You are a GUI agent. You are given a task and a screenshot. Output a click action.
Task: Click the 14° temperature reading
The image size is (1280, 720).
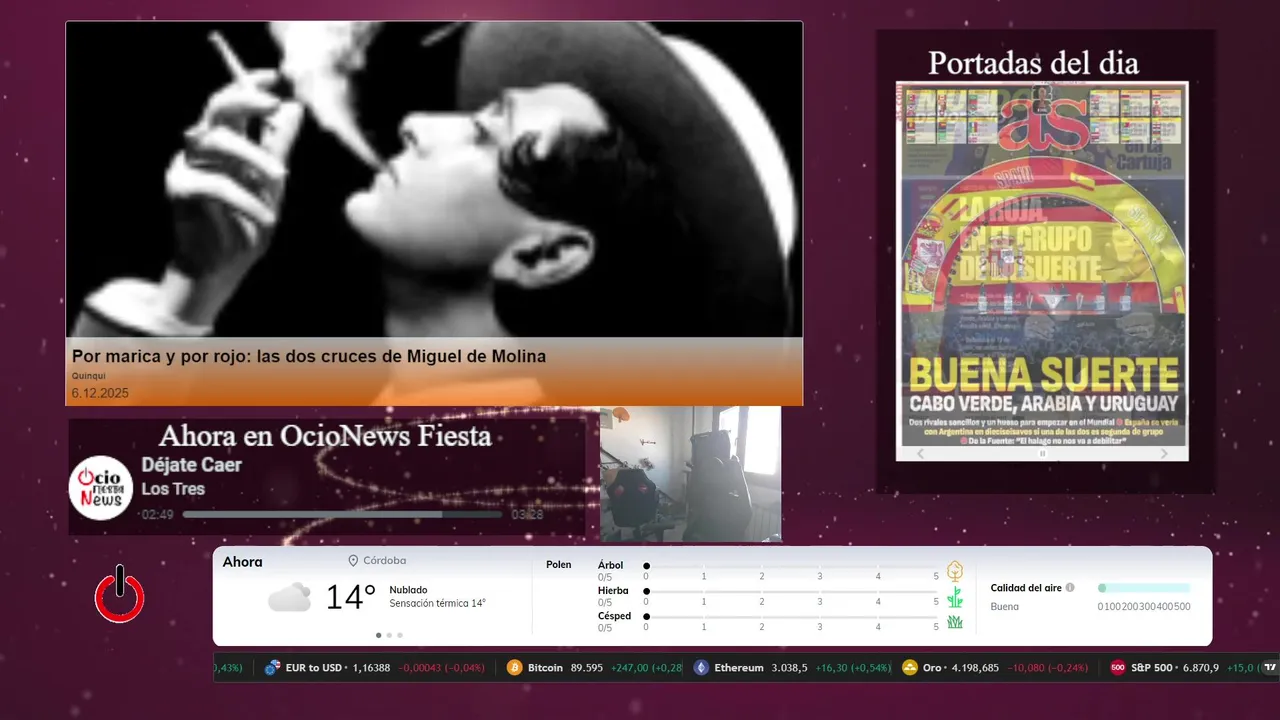tap(351, 598)
